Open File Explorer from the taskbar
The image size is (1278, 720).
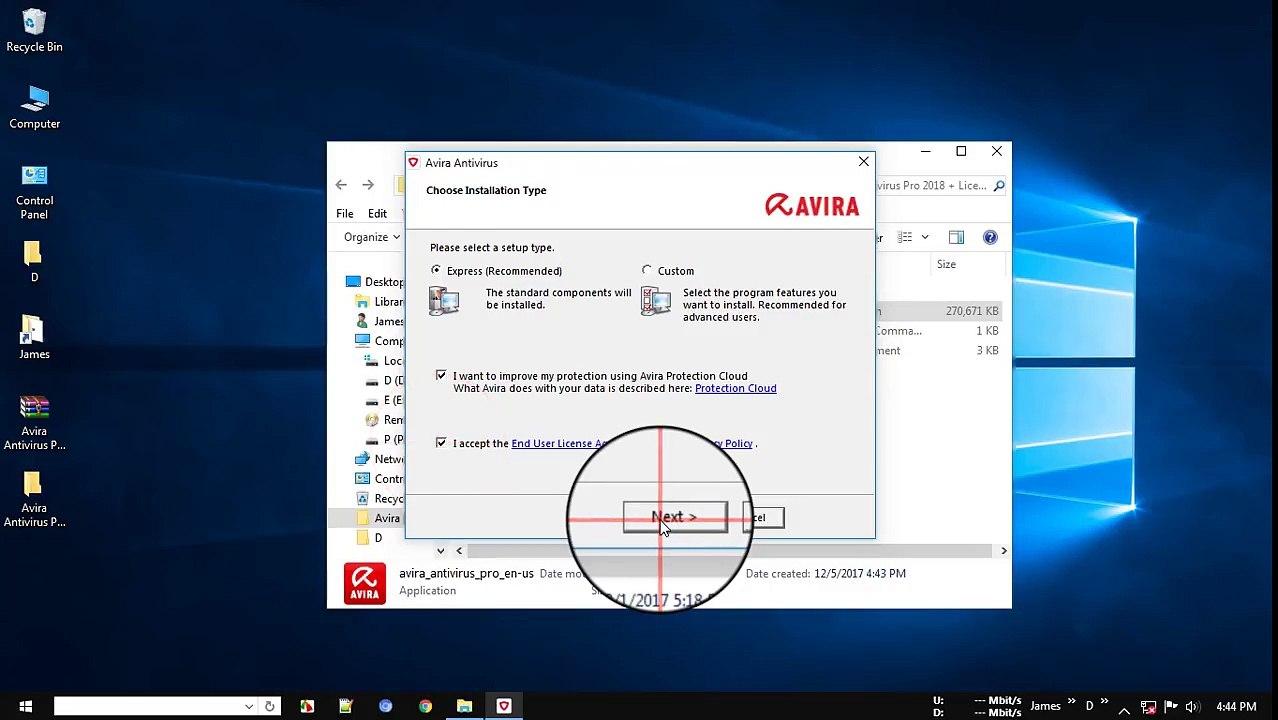click(464, 706)
